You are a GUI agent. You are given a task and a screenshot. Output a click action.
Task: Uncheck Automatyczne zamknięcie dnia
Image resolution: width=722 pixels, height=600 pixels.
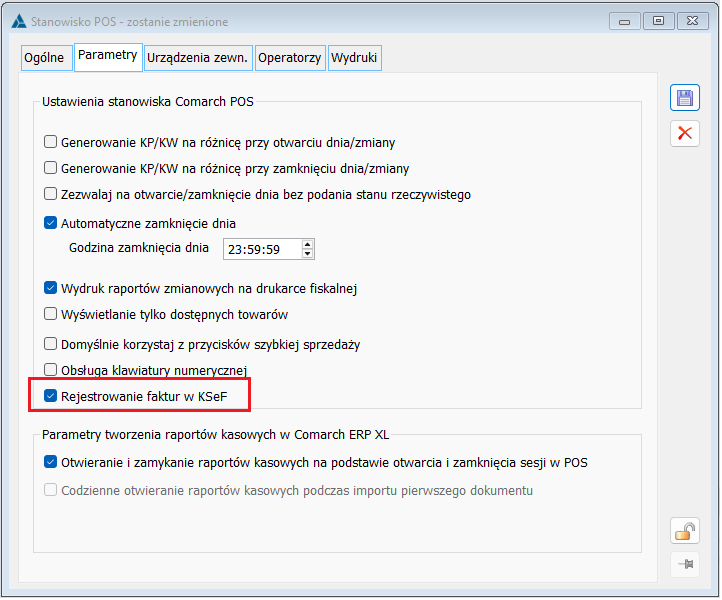(x=50, y=223)
